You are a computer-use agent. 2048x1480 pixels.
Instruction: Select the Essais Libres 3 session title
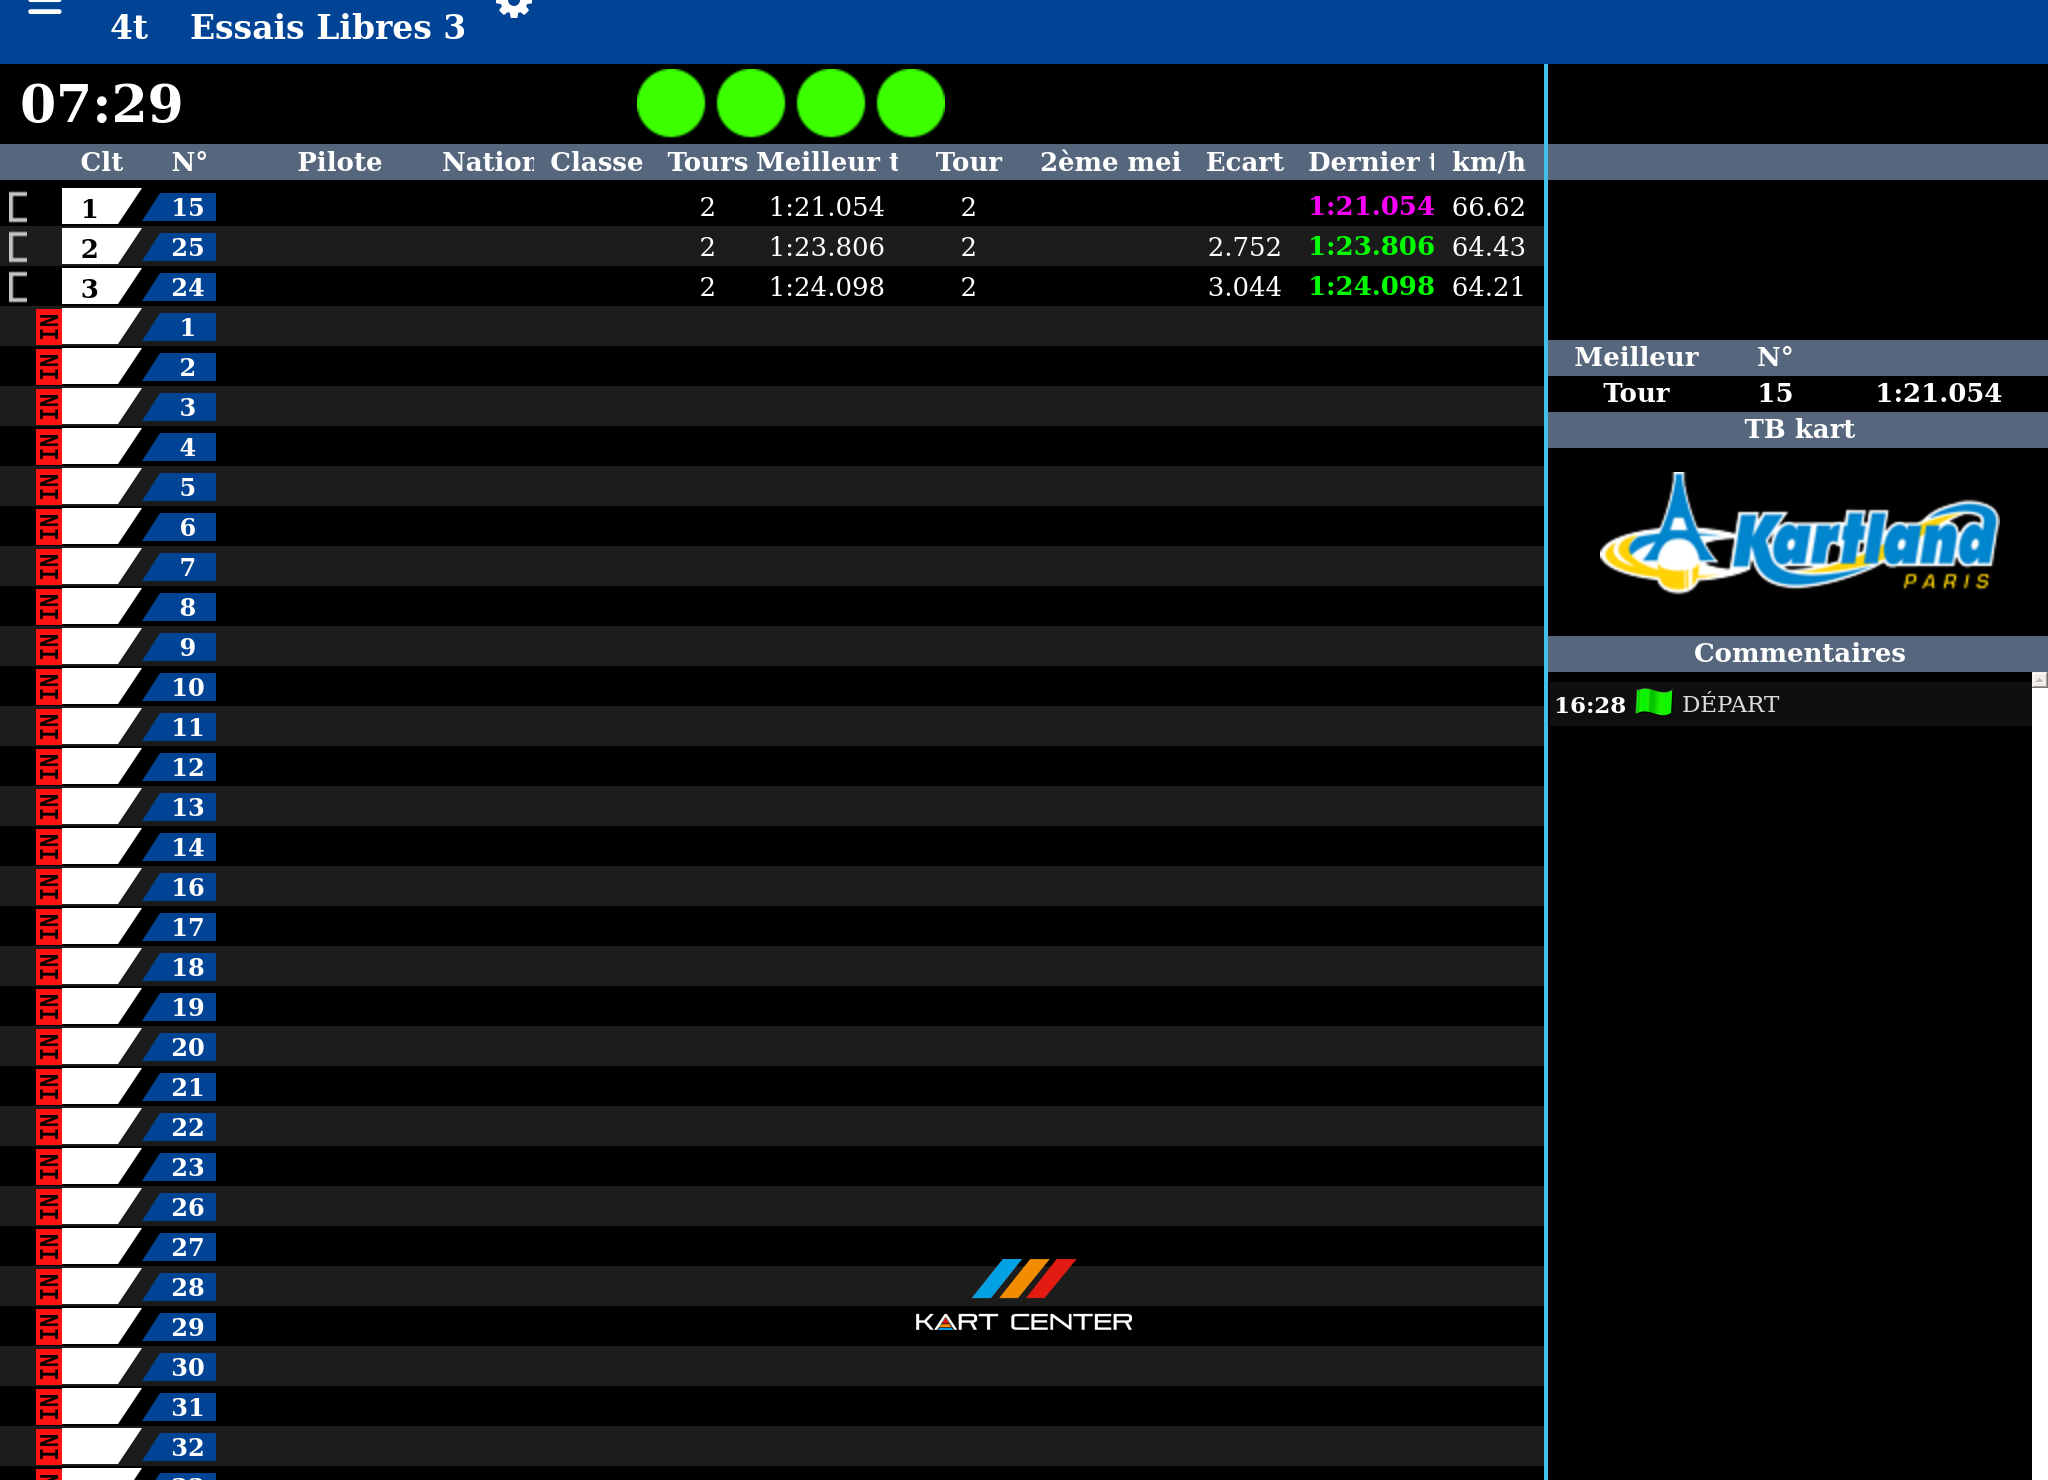point(327,27)
